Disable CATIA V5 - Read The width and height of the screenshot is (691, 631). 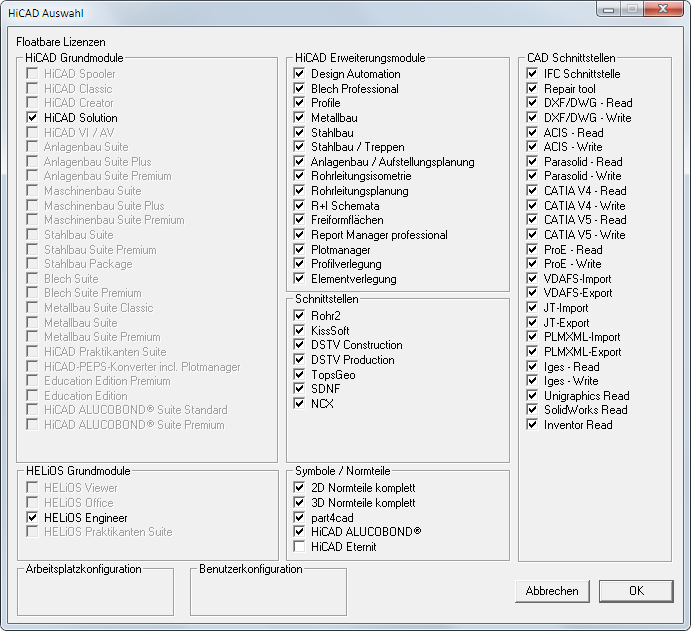pyautogui.click(x=532, y=220)
